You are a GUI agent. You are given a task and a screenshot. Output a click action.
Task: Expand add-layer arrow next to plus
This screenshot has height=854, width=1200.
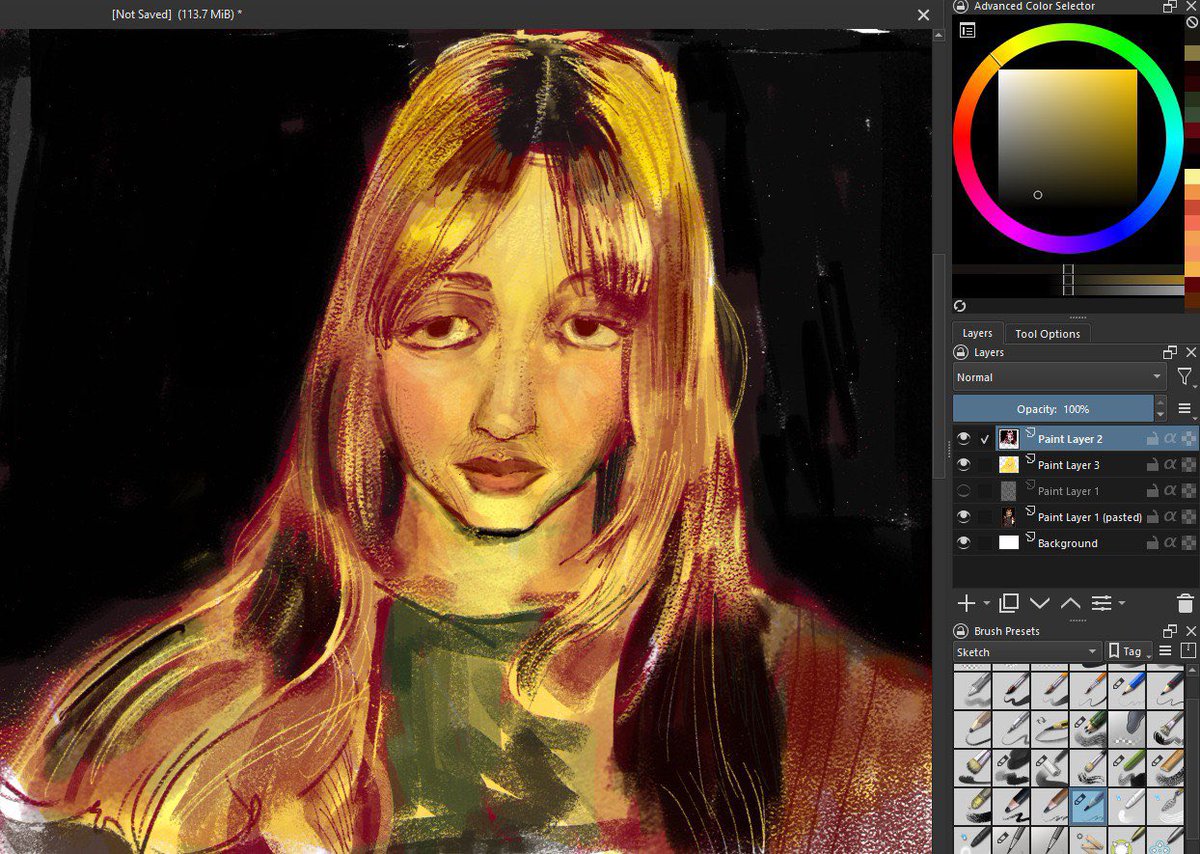(x=986, y=604)
